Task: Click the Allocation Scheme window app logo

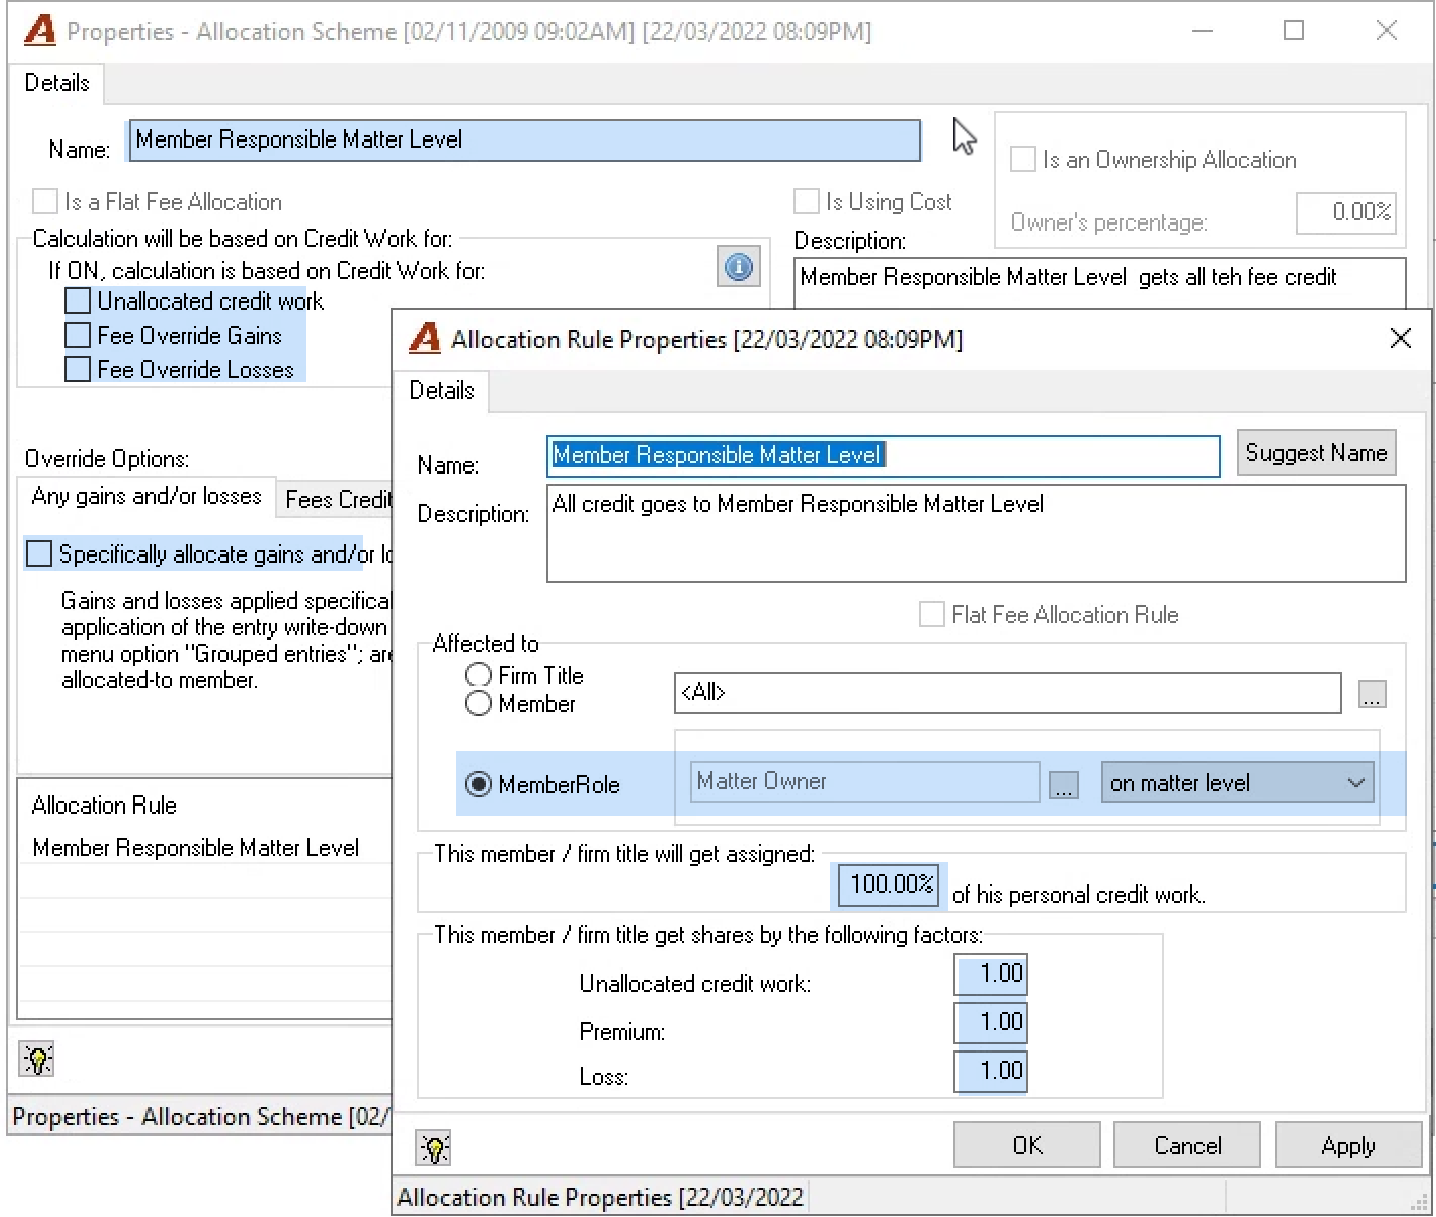Action: [40, 30]
